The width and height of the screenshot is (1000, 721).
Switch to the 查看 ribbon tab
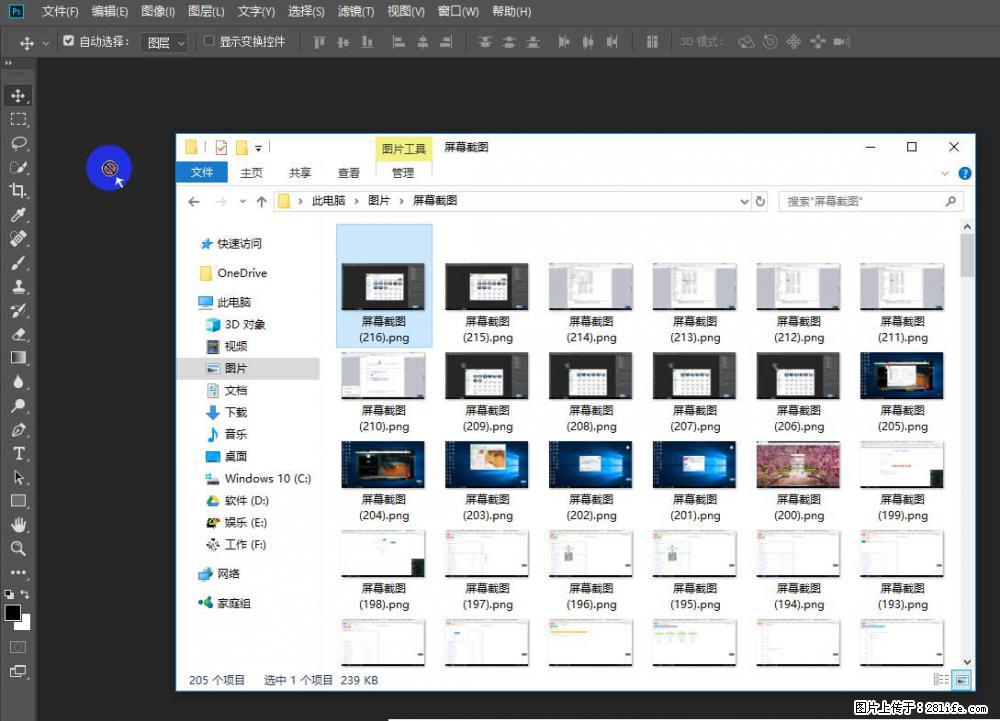click(x=349, y=172)
